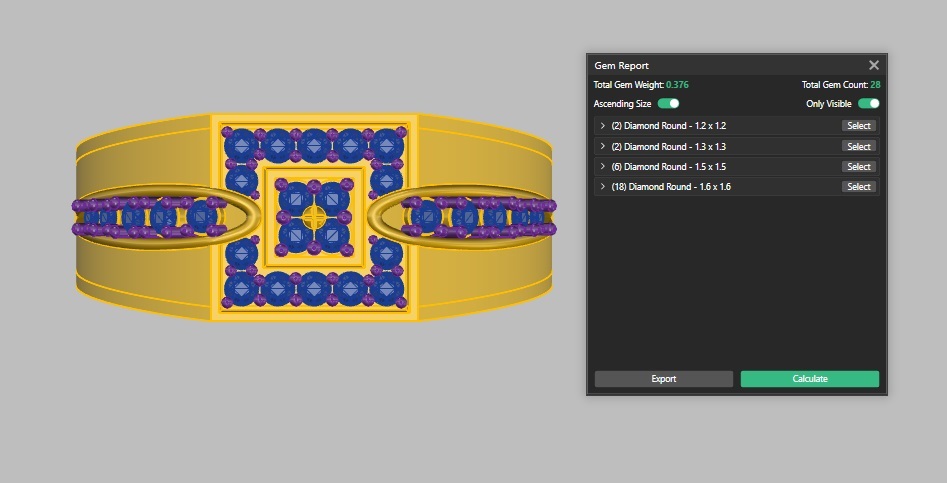Expand the Diamond Round 1.6 x 1.6 chevron
947x483 pixels.
click(x=602, y=186)
